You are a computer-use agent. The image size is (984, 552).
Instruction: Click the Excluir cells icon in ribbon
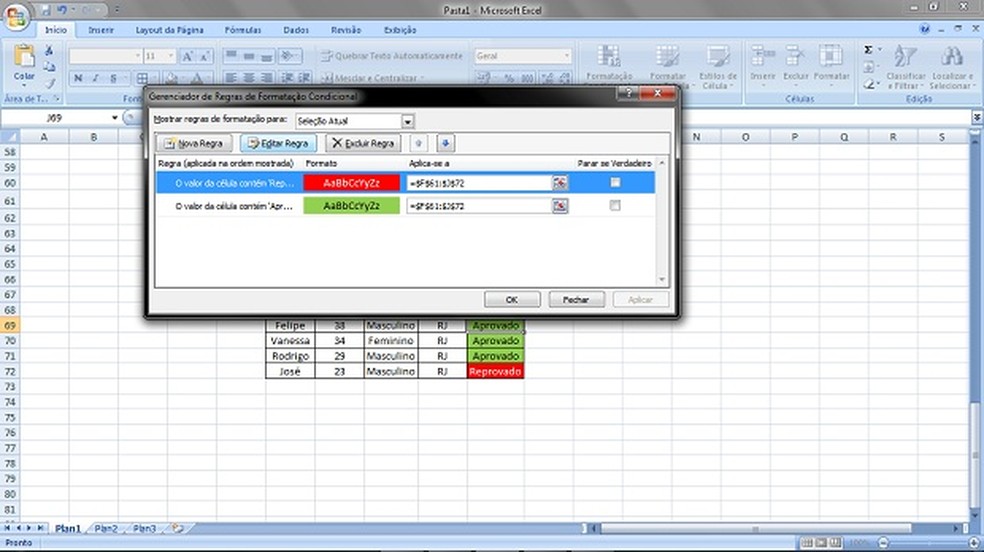pyautogui.click(x=794, y=56)
